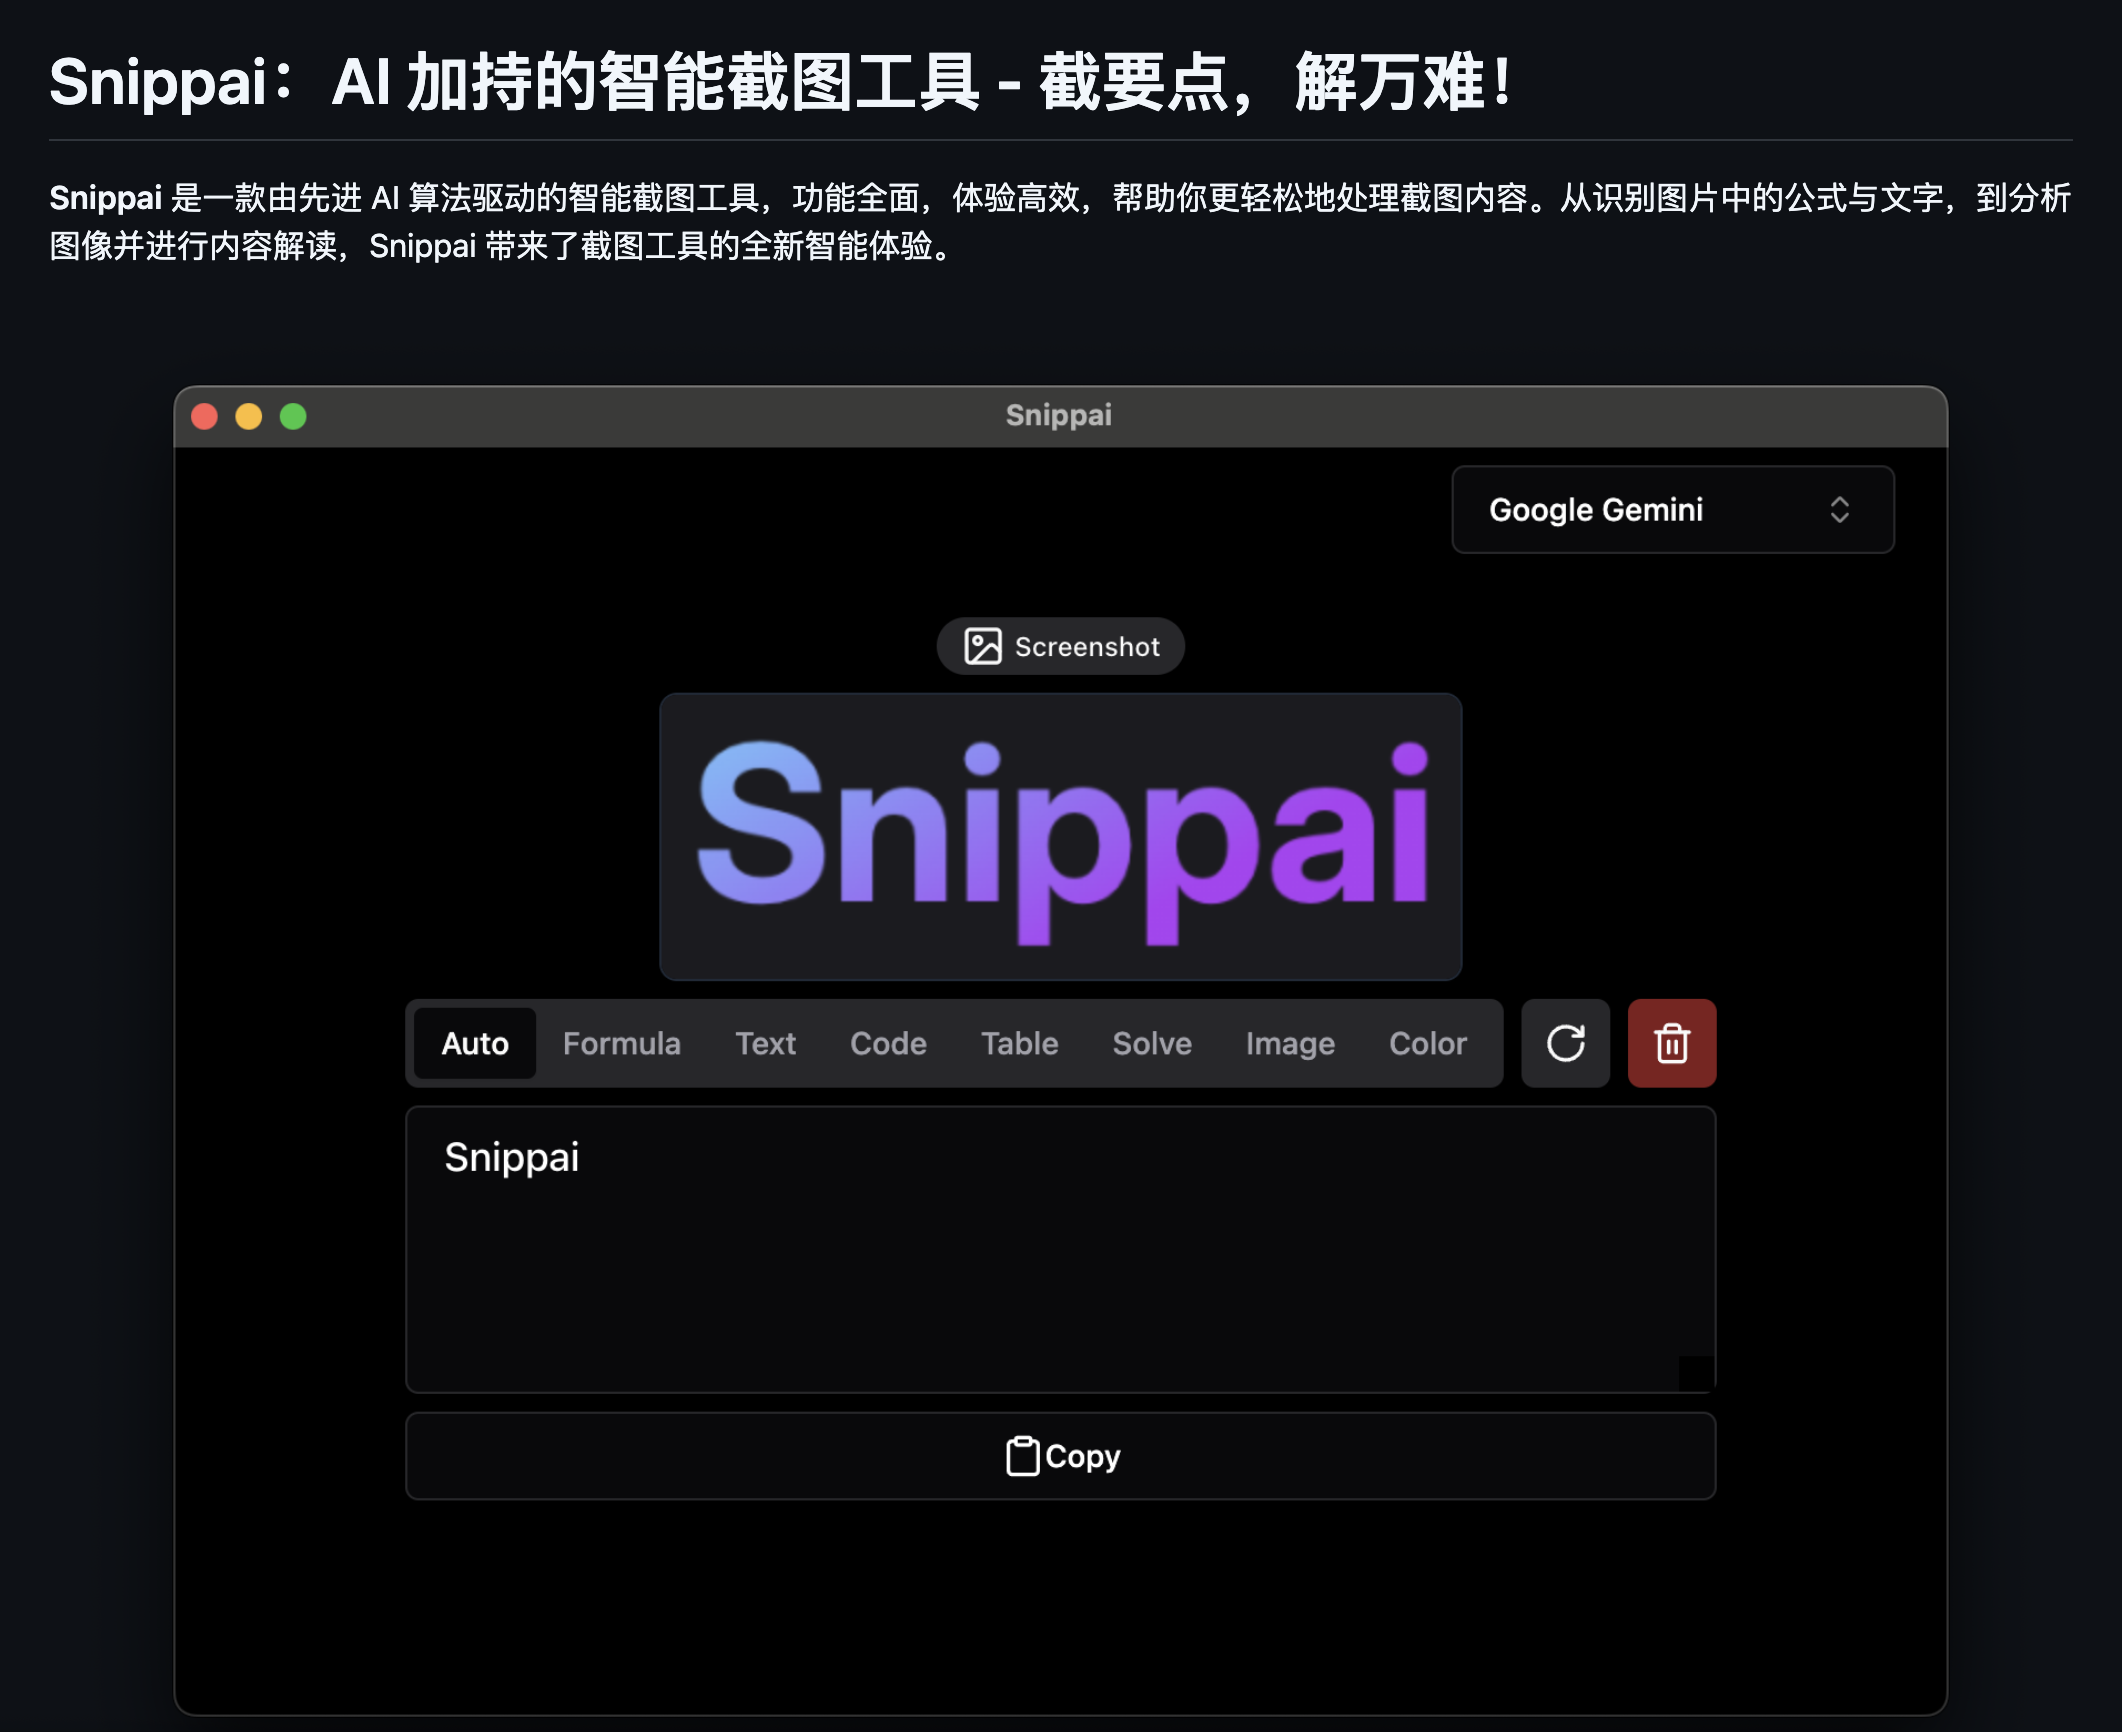Click the Snippai logo screenshot preview
This screenshot has height=1732, width=2122.
pos(1060,836)
